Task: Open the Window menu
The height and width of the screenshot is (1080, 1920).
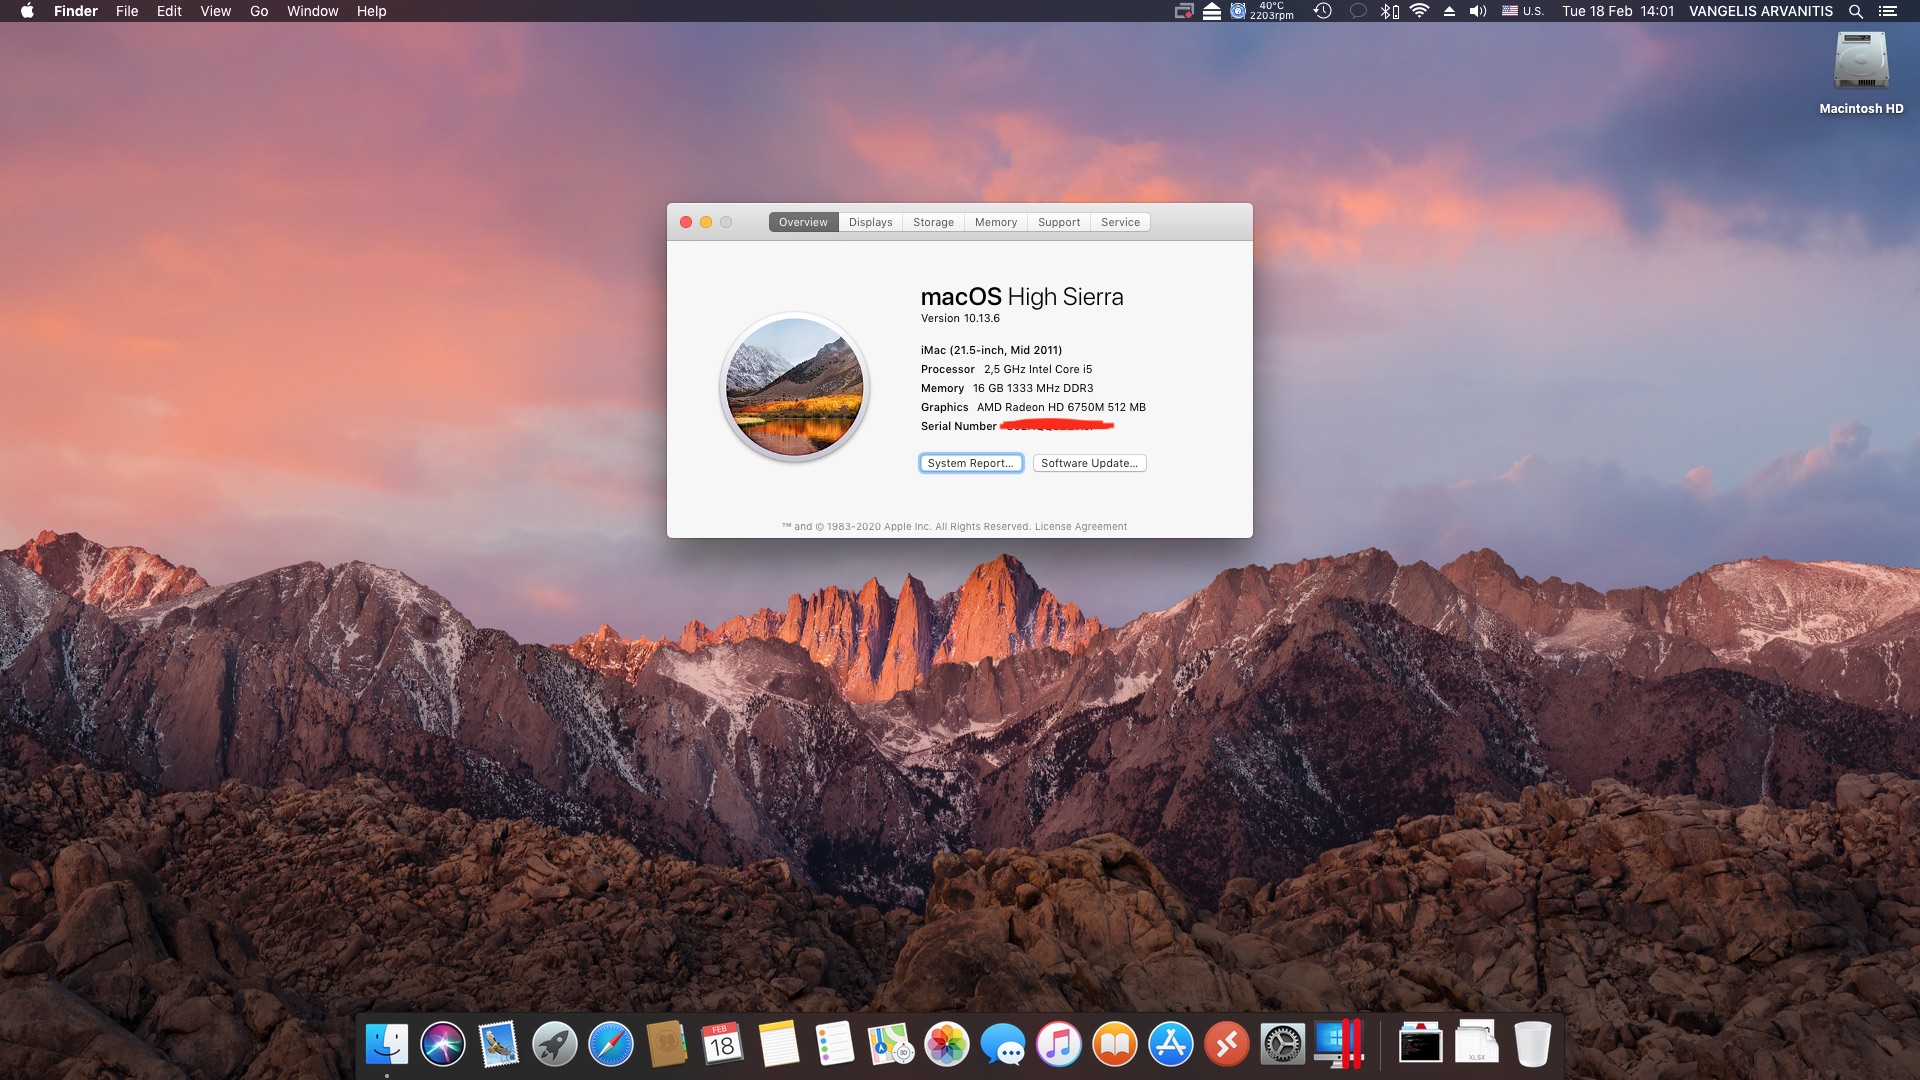Action: (313, 11)
